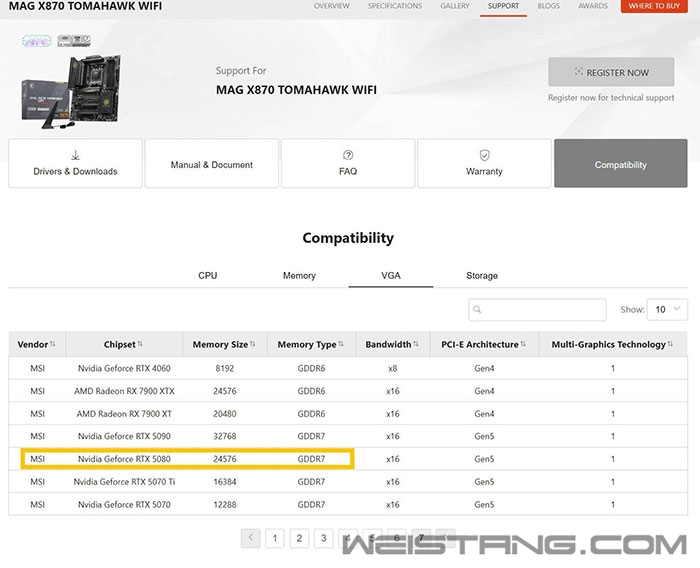Go to previous page arrow in pagination
The width and height of the screenshot is (700, 568).
[250, 538]
